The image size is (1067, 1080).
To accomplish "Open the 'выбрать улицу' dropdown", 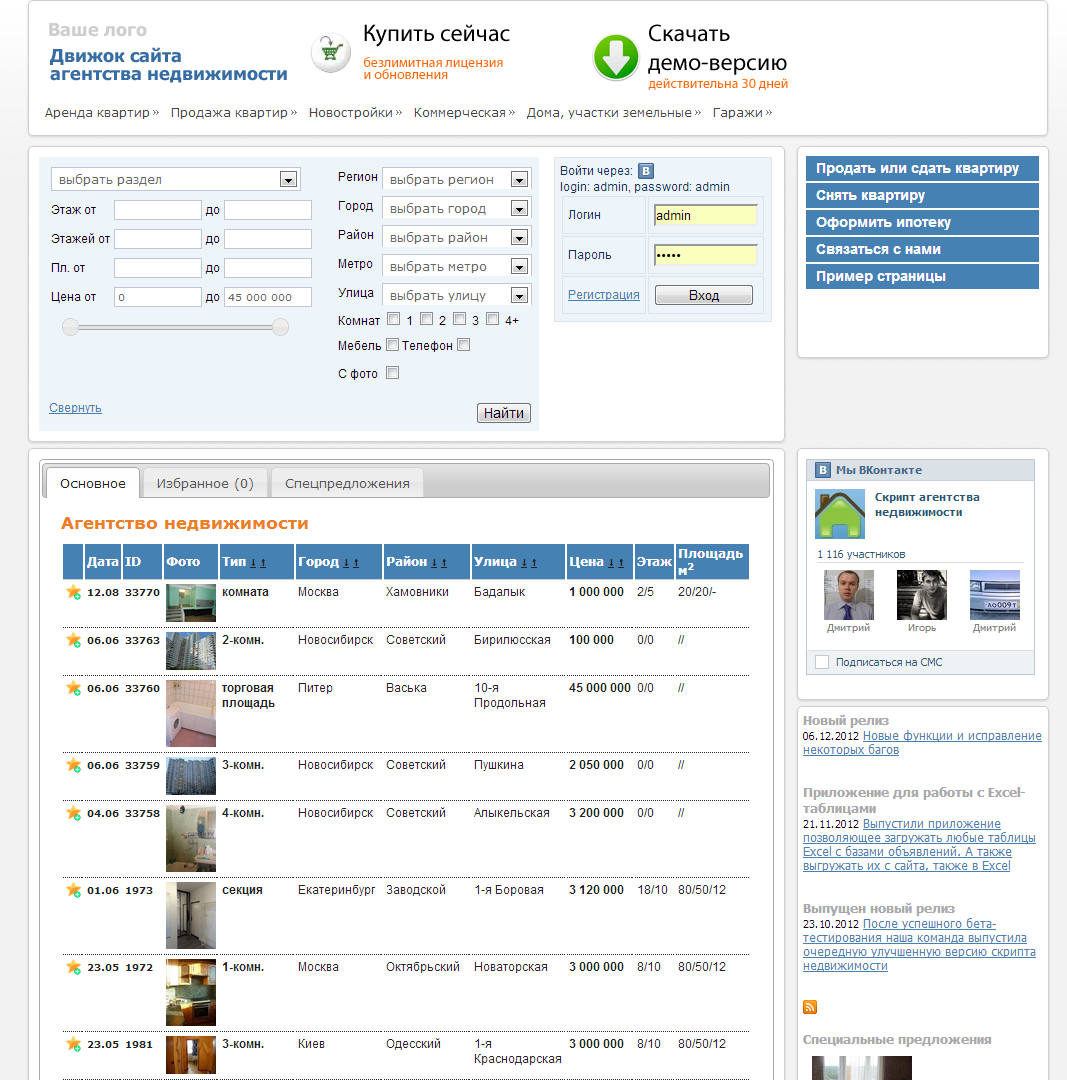I will point(456,295).
